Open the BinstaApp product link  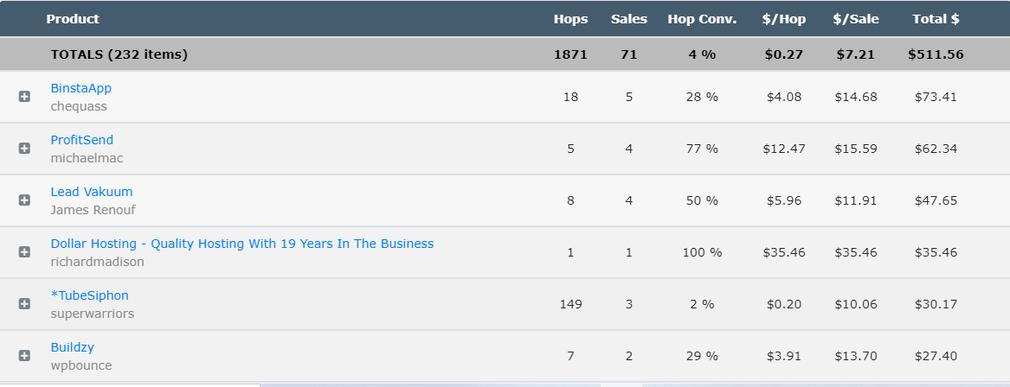(x=81, y=88)
